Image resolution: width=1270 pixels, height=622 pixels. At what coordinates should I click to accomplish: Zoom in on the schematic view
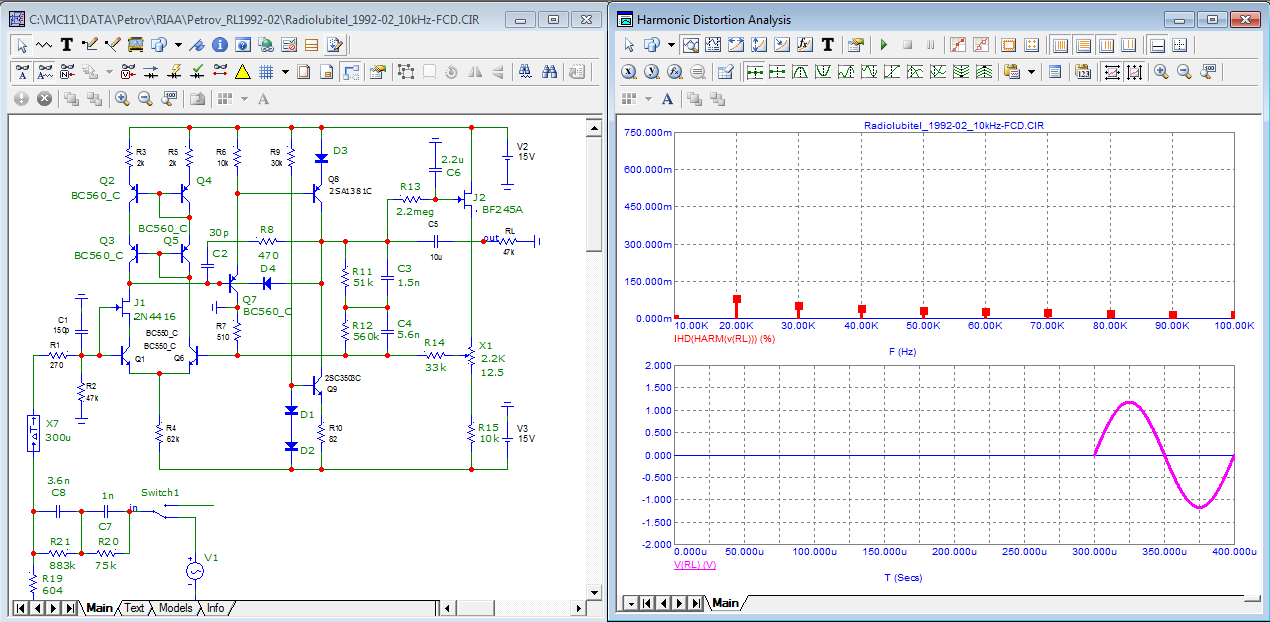(122, 99)
